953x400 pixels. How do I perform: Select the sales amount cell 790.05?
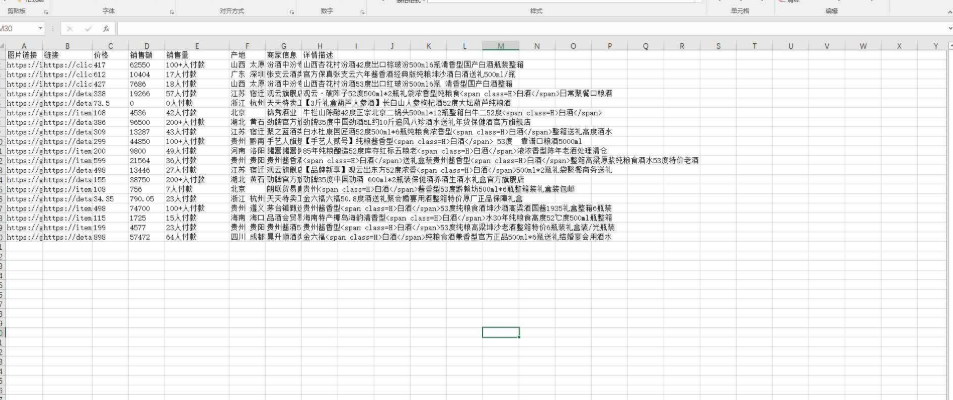[x=146, y=199]
